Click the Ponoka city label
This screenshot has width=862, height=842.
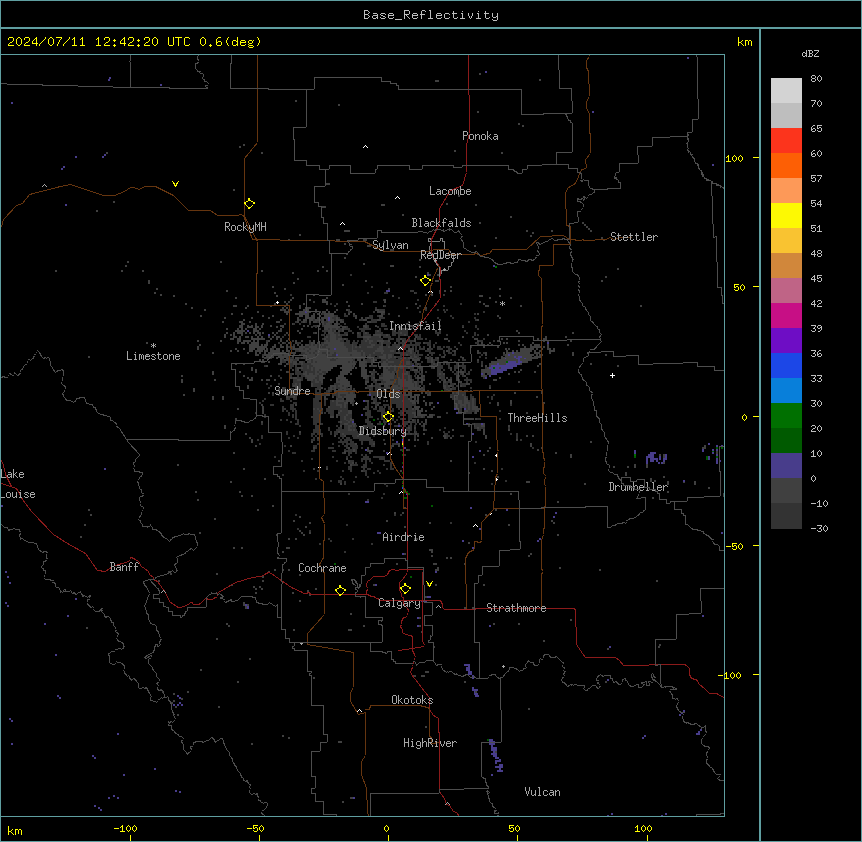click(x=480, y=136)
